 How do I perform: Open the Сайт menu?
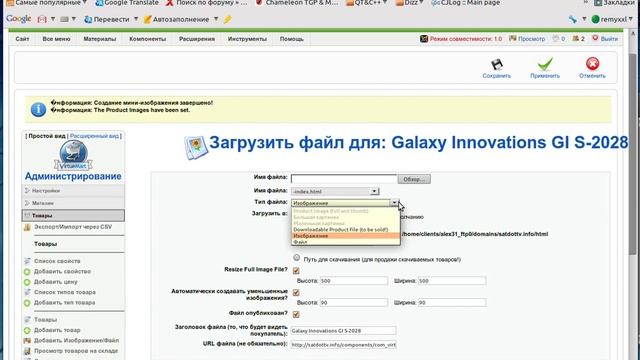click(x=22, y=39)
